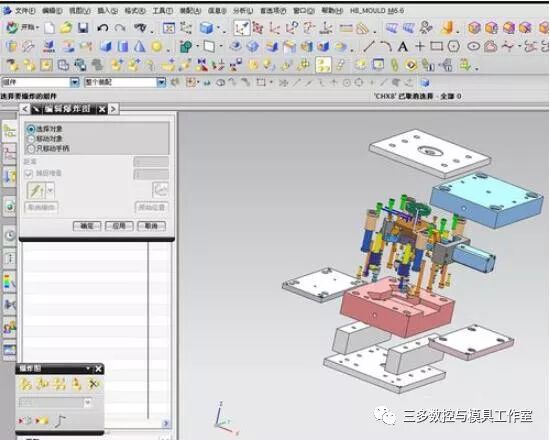This screenshot has width=550, height=441.
Task: Select the Cylinder primitive icon
Action: pyautogui.click(x=123, y=46)
